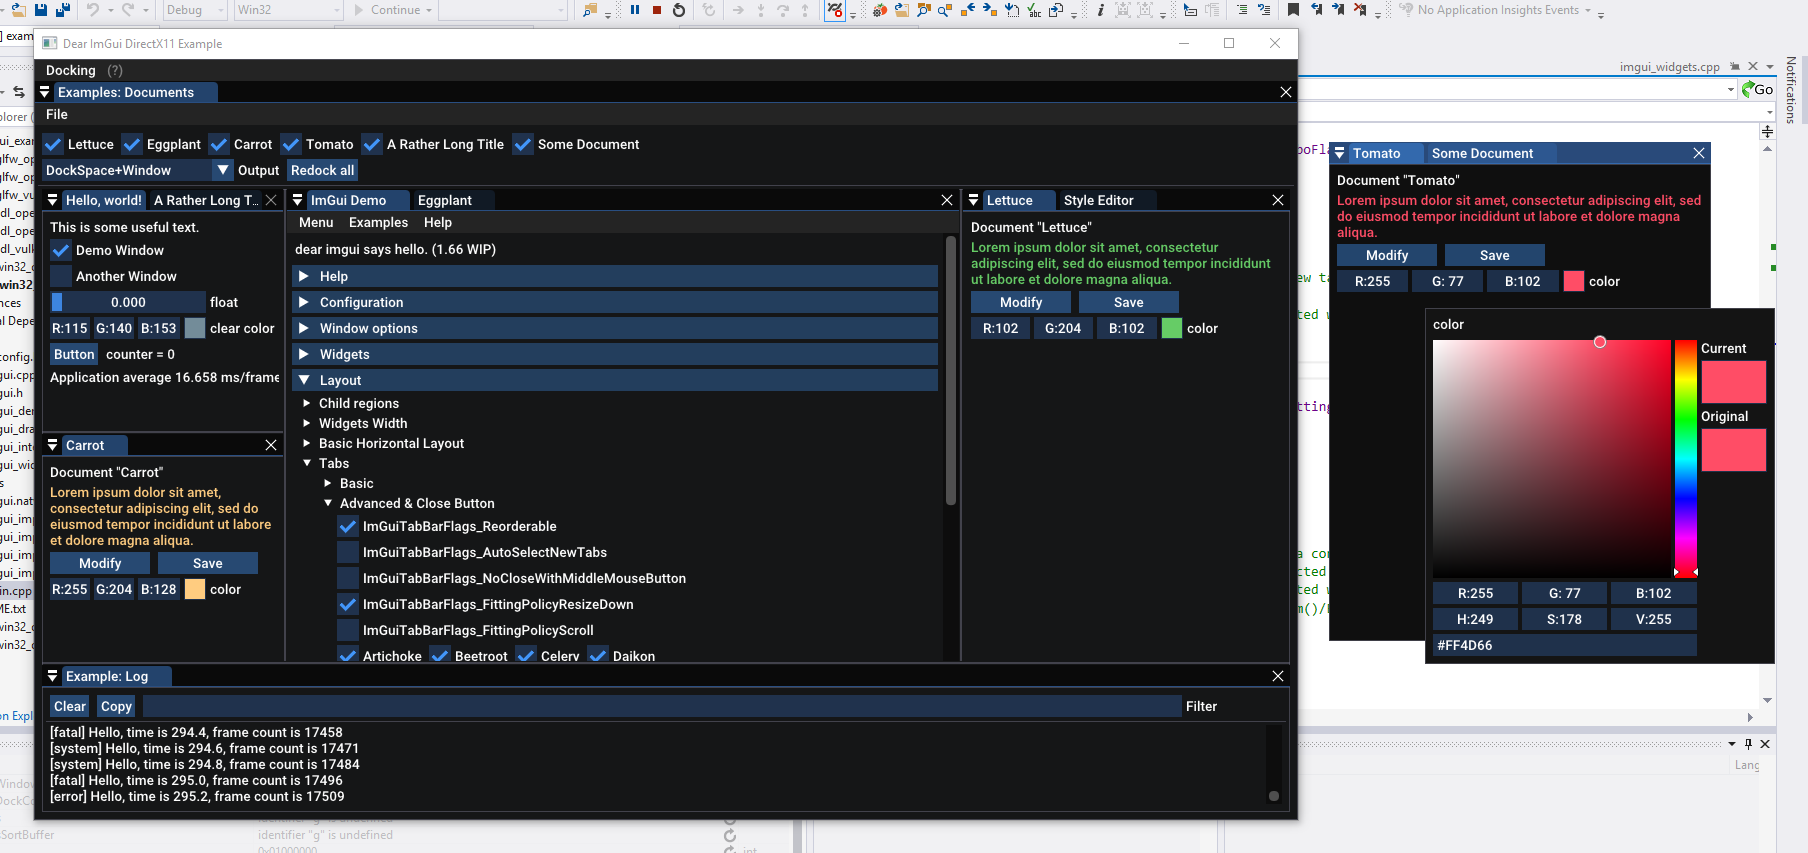
Task: Close the ImGui Demo dock node
Action: point(947,200)
